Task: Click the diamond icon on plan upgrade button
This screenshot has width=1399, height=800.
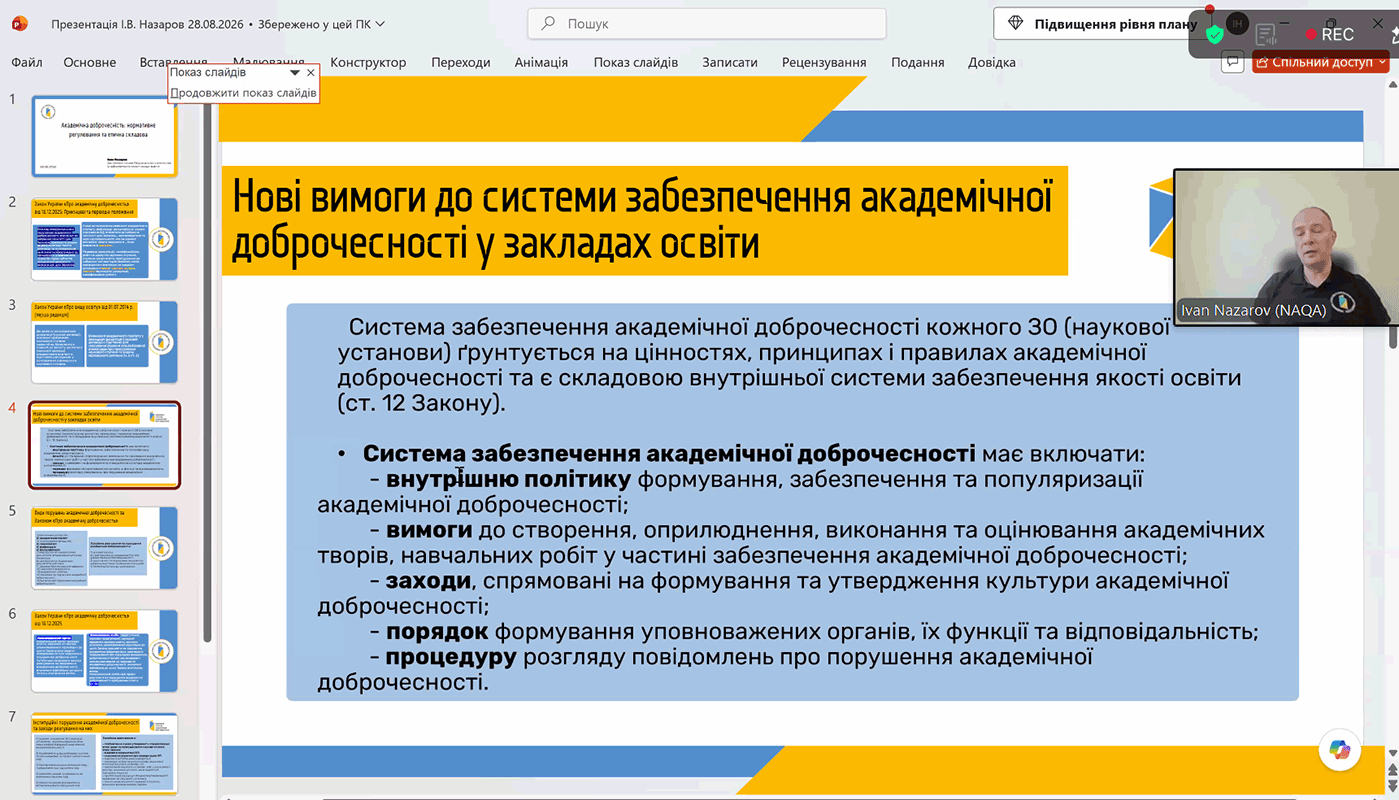Action: pyautogui.click(x=1016, y=23)
